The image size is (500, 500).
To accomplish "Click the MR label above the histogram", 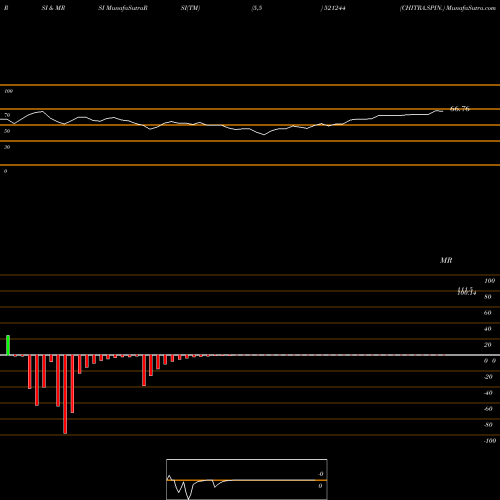I will pyautogui.click(x=446, y=260).
